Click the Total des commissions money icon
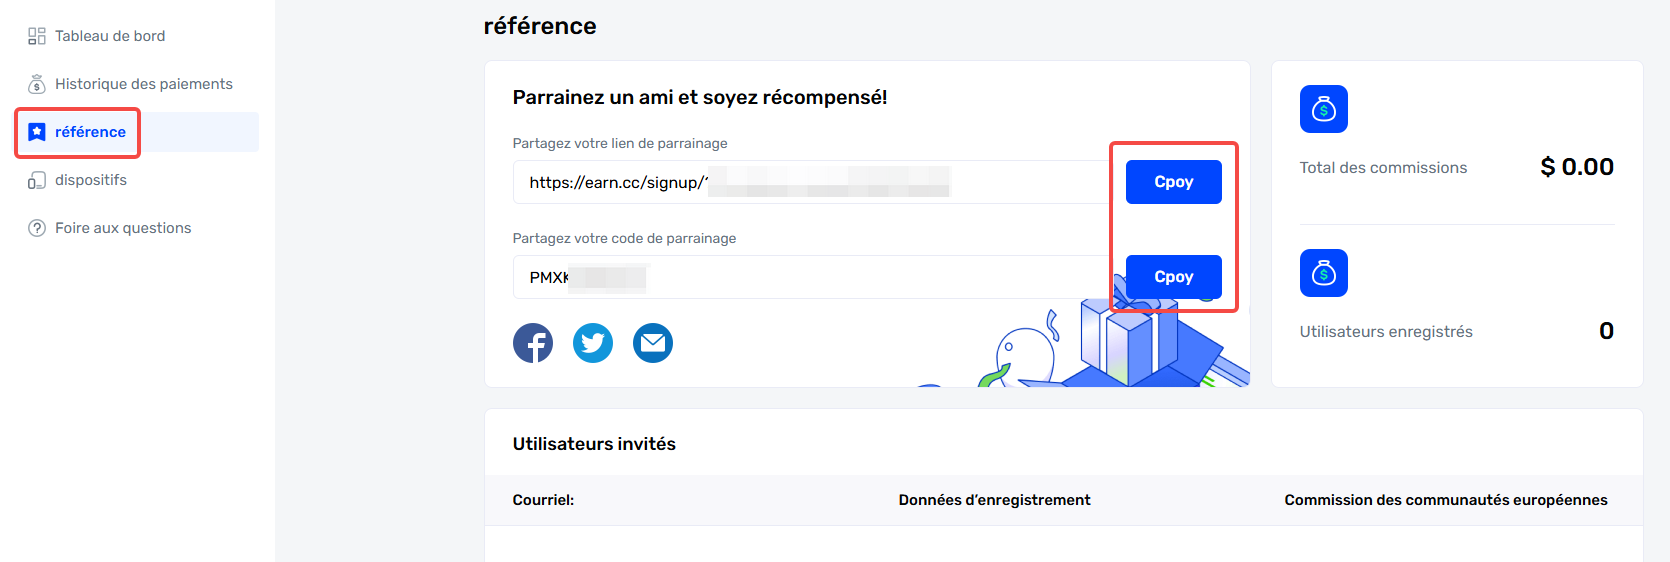 point(1324,109)
